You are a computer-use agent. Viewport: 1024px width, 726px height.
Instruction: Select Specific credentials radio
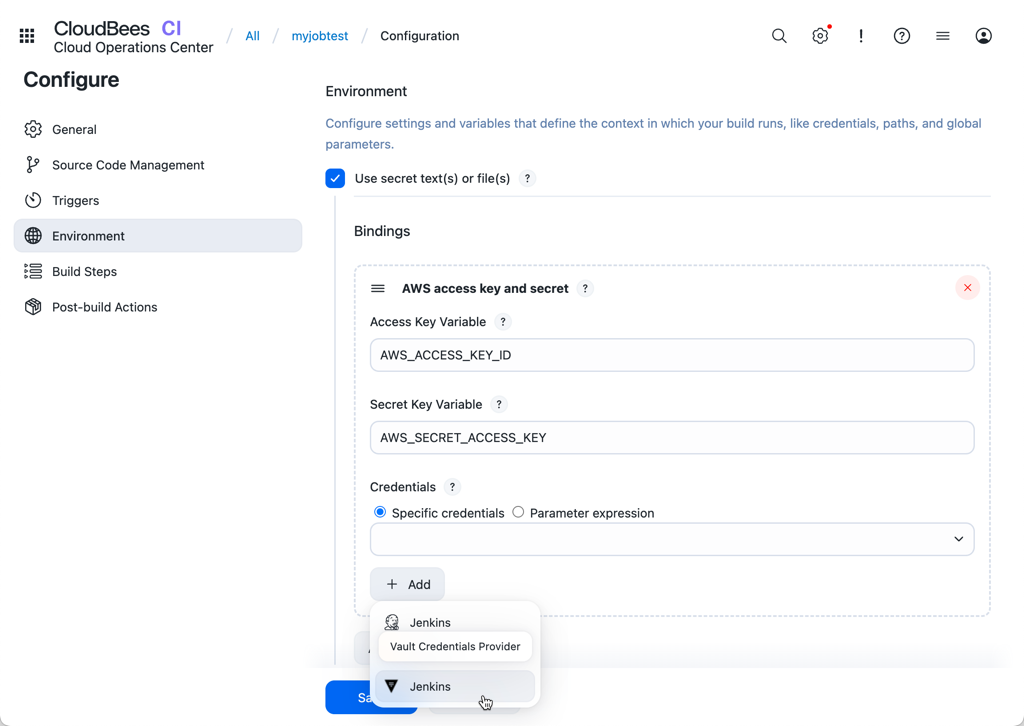coord(380,512)
